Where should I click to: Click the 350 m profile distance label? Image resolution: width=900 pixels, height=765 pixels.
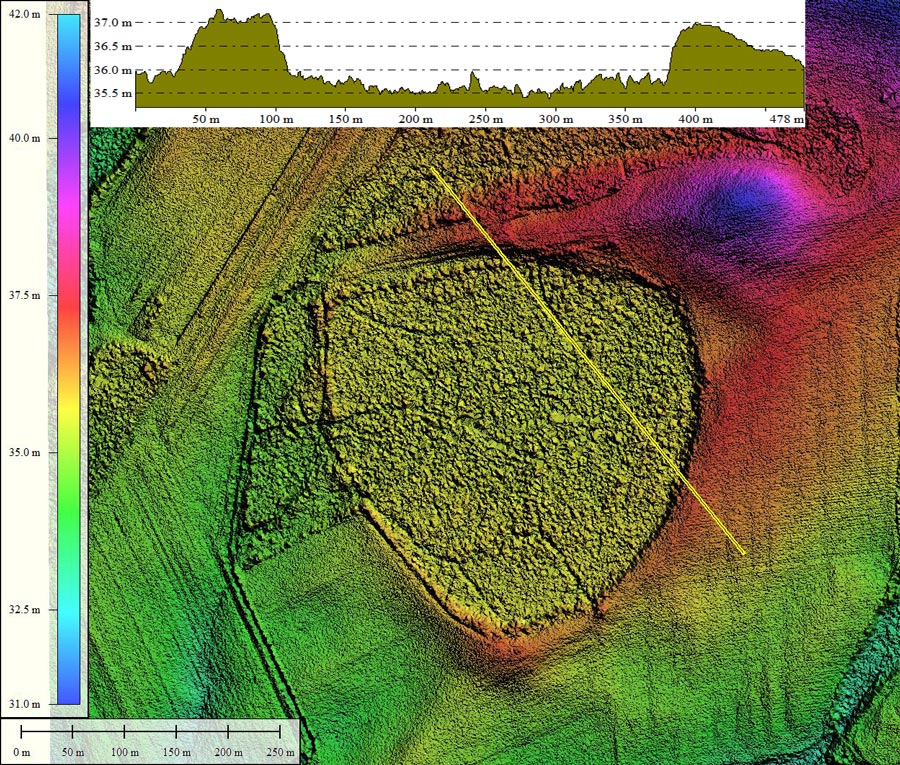[626, 119]
